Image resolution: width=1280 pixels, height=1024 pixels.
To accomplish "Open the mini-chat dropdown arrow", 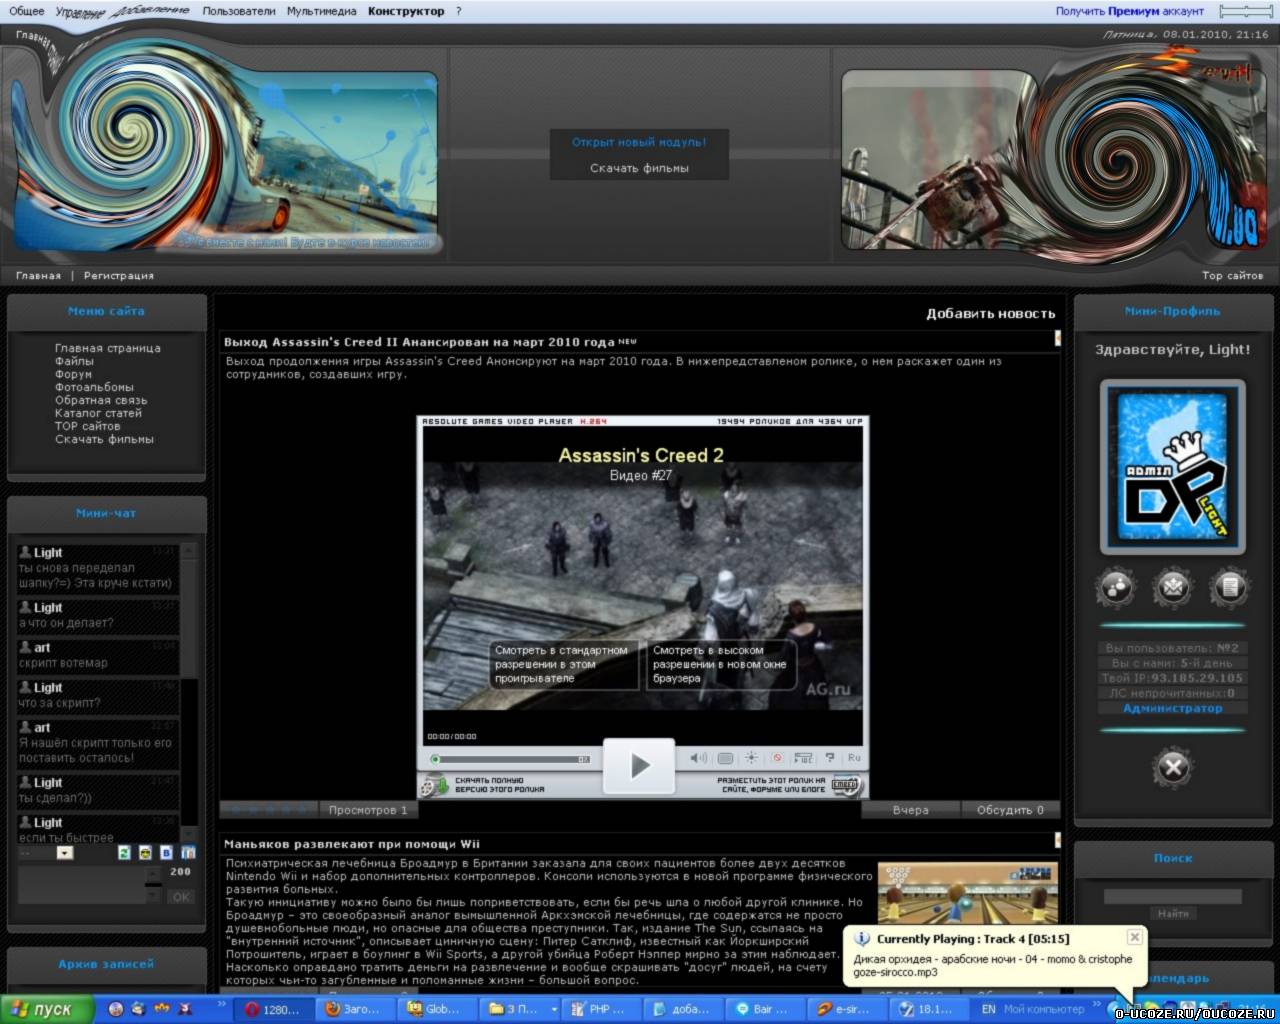I will tap(65, 853).
